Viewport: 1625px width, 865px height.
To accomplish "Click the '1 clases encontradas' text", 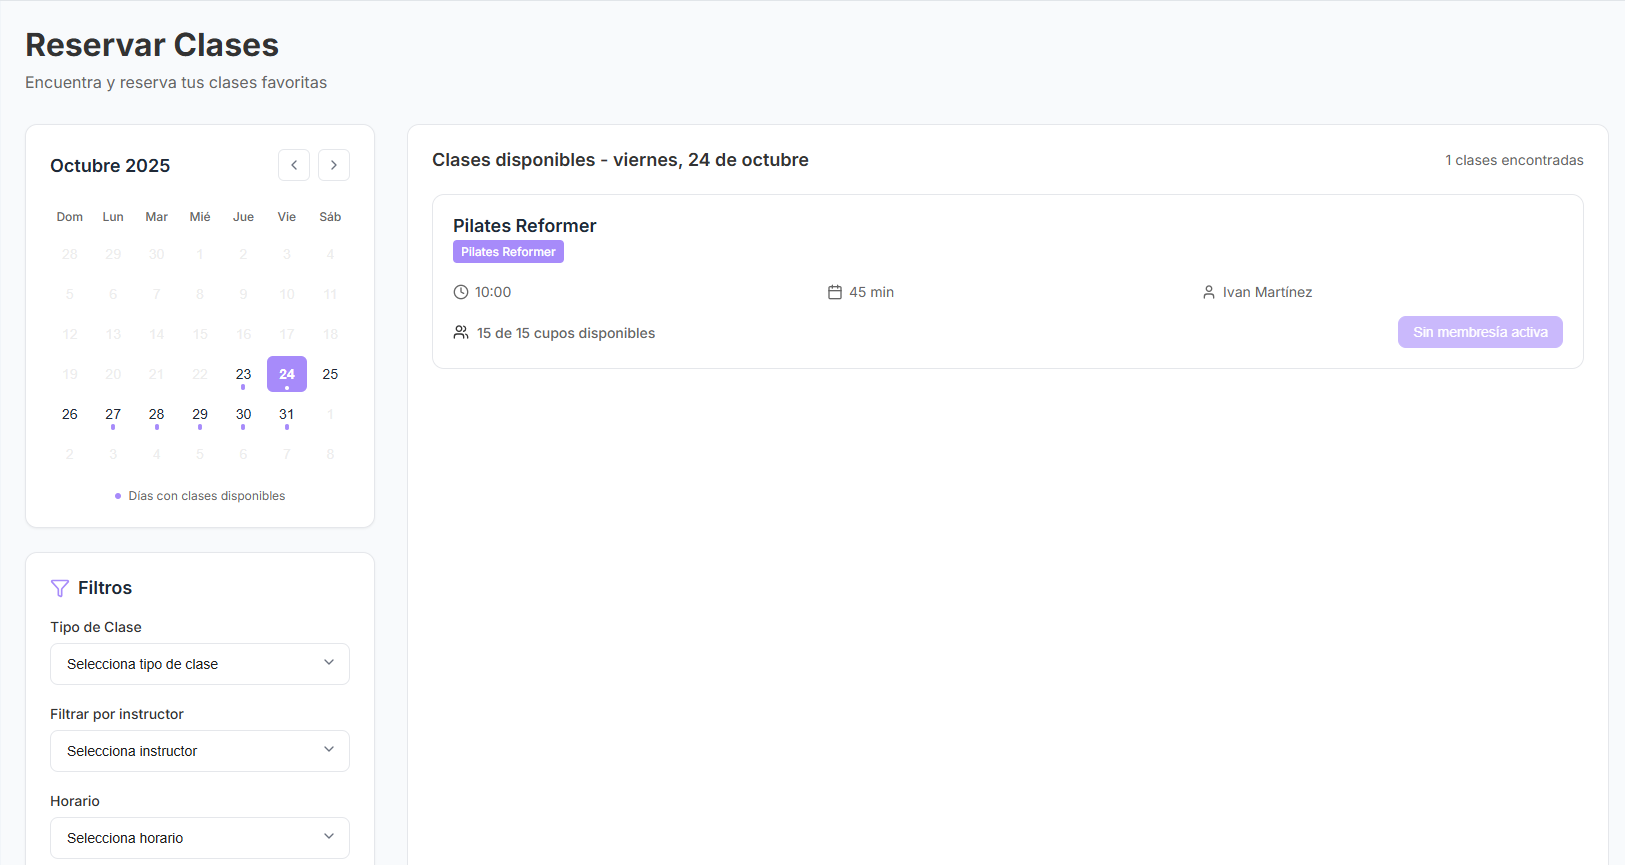I will 1514,160.
